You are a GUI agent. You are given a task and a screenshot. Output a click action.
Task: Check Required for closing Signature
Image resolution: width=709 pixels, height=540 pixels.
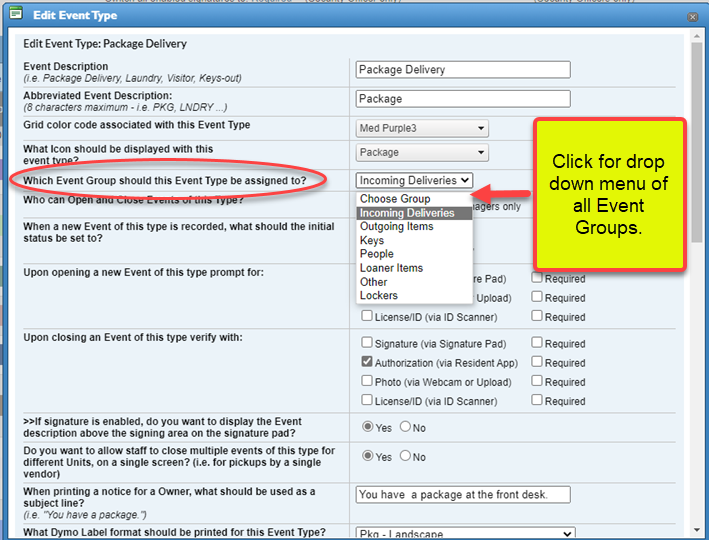[x=537, y=342]
